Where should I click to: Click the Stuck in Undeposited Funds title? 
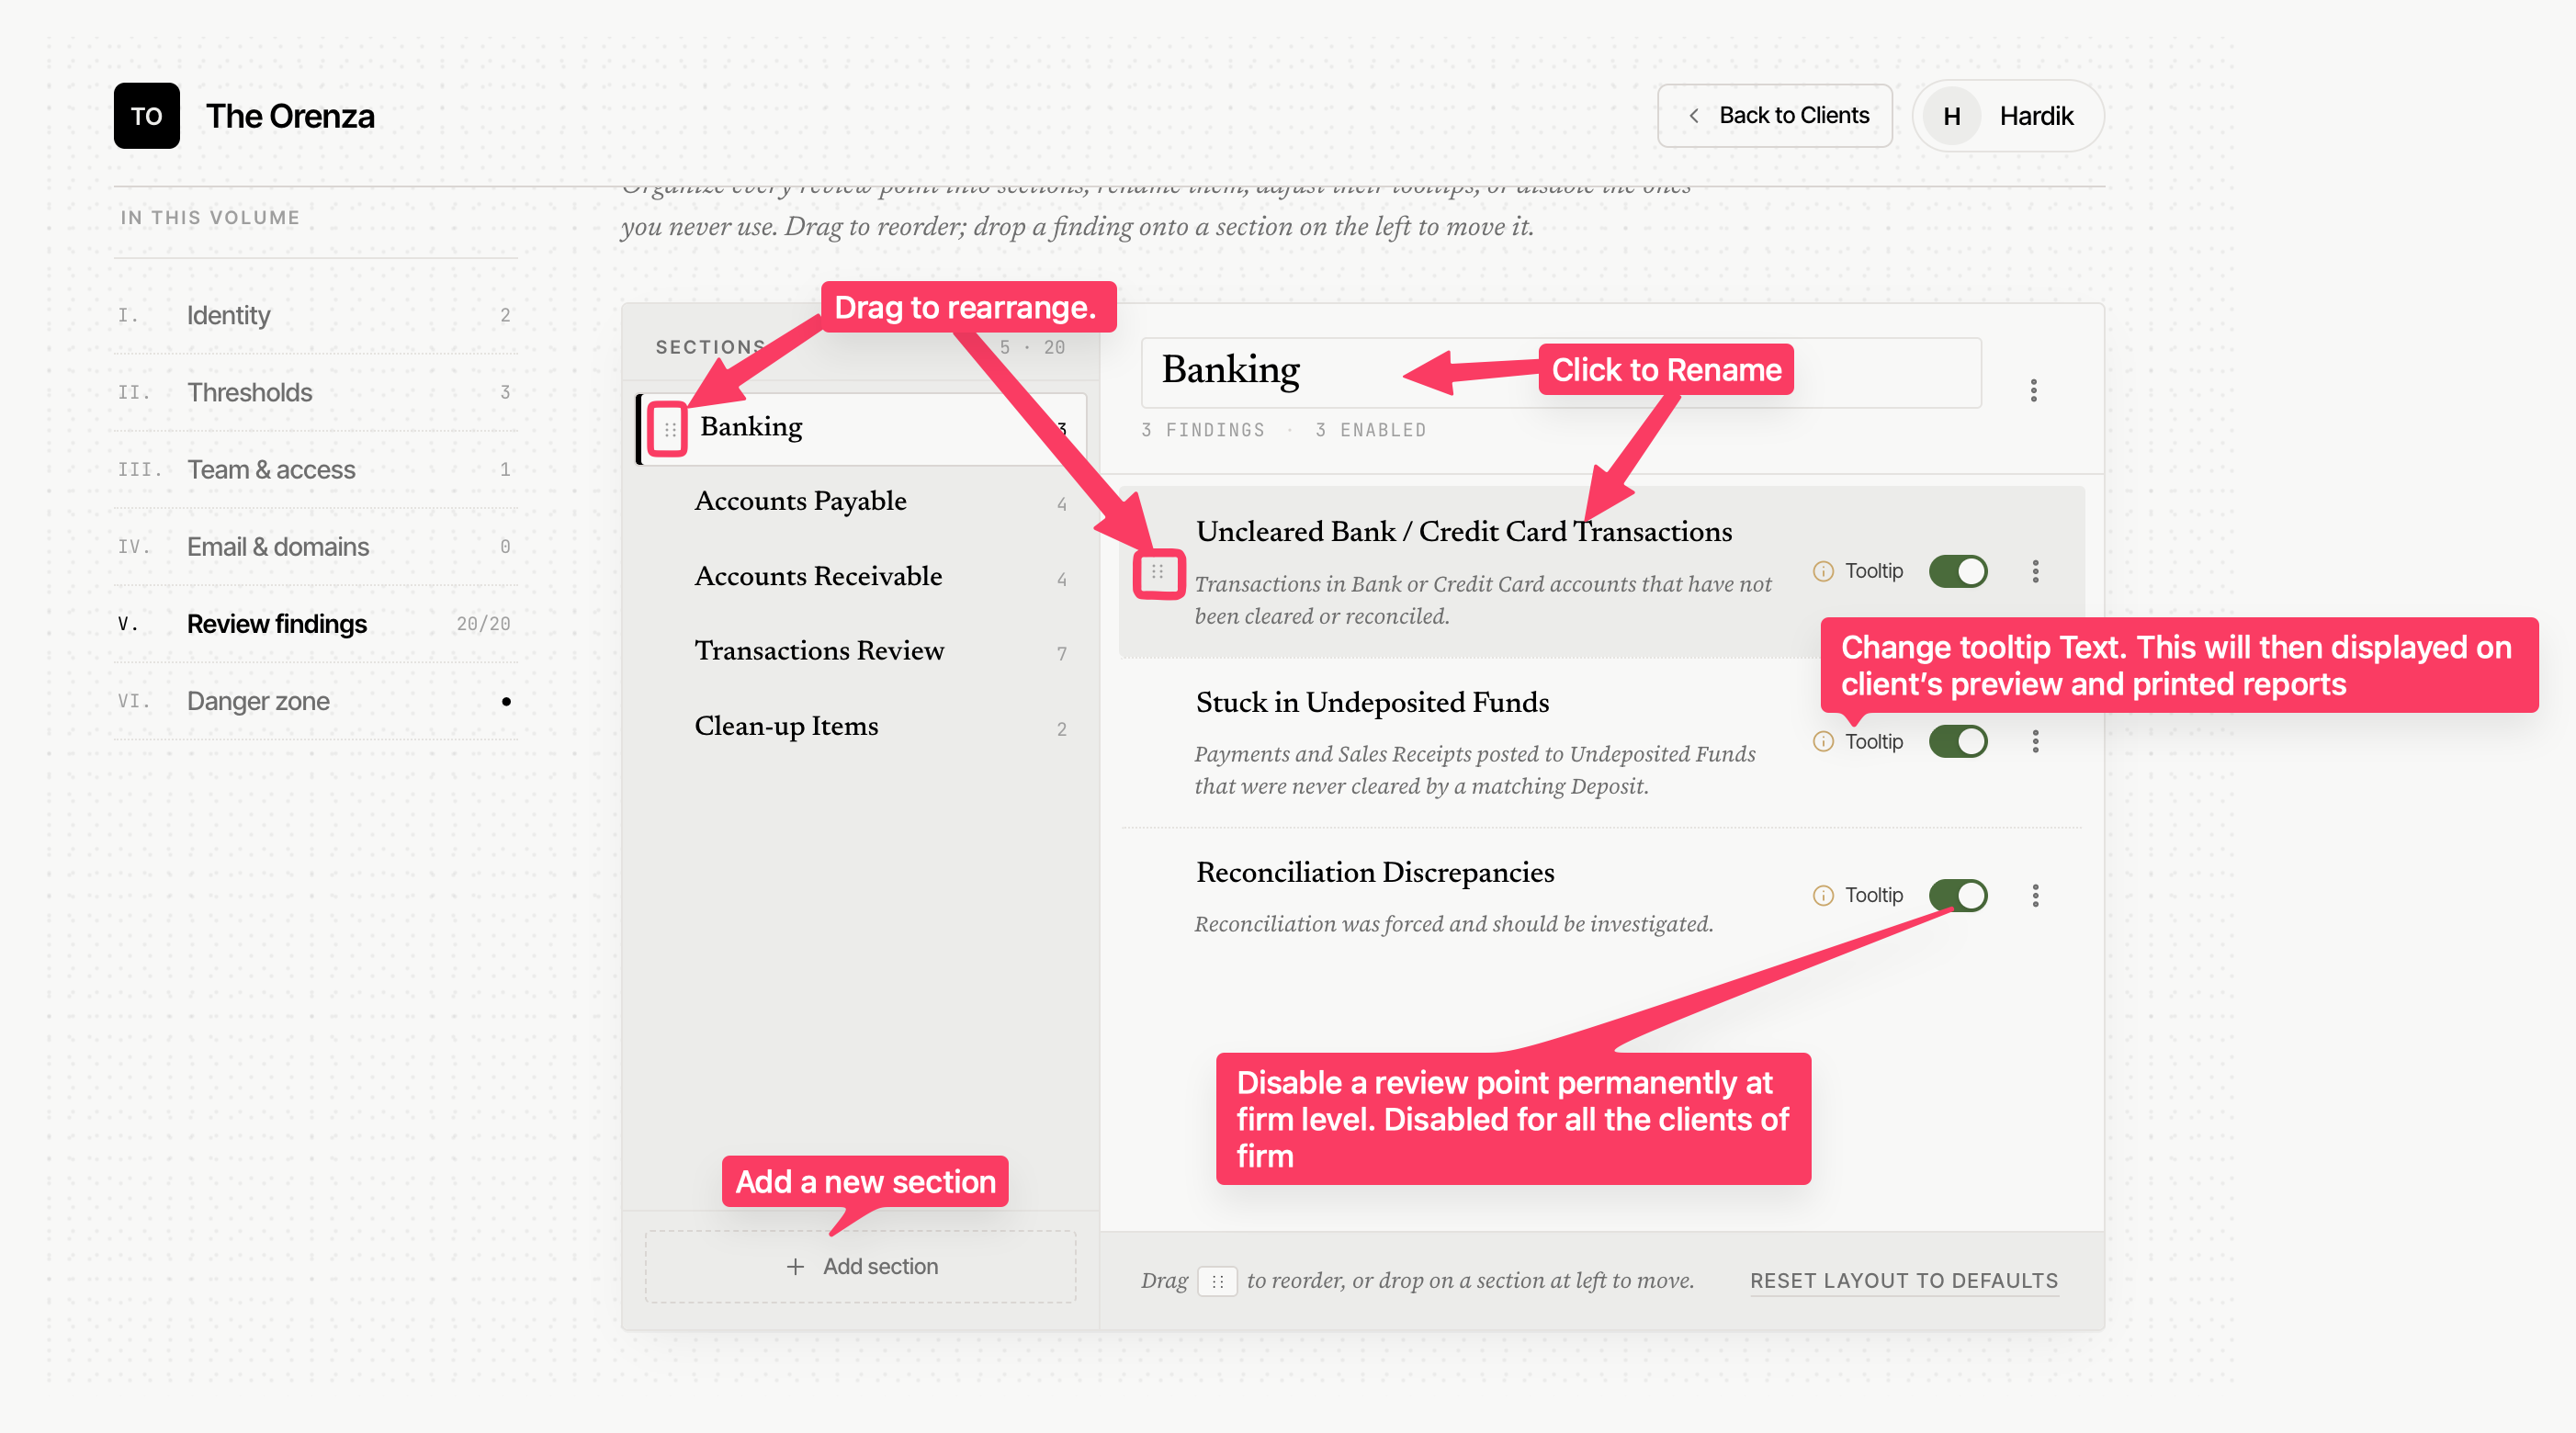[x=1372, y=703]
